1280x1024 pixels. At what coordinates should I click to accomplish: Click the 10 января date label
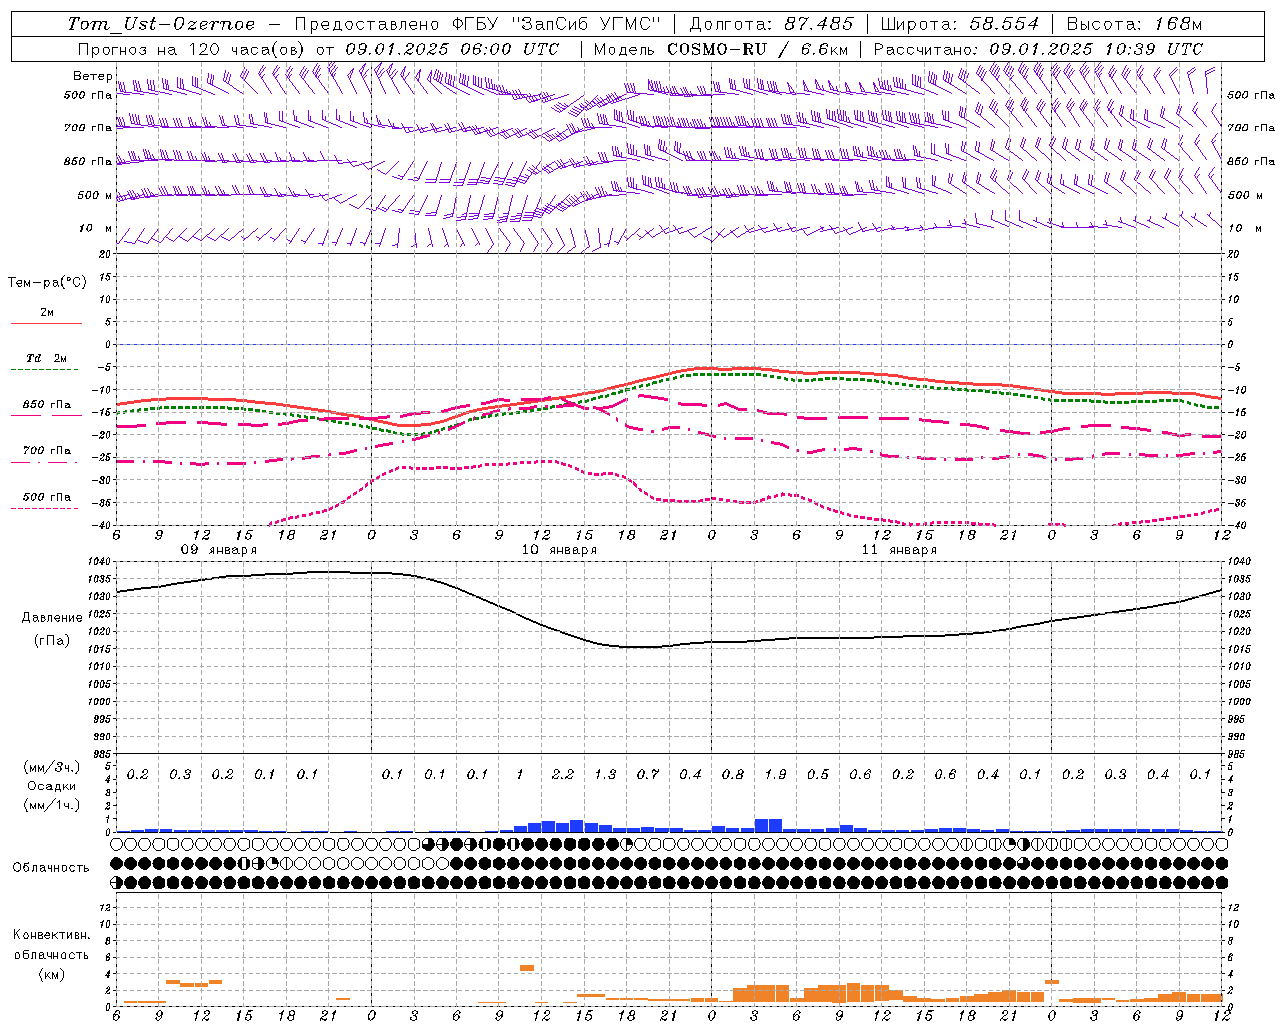559,550
